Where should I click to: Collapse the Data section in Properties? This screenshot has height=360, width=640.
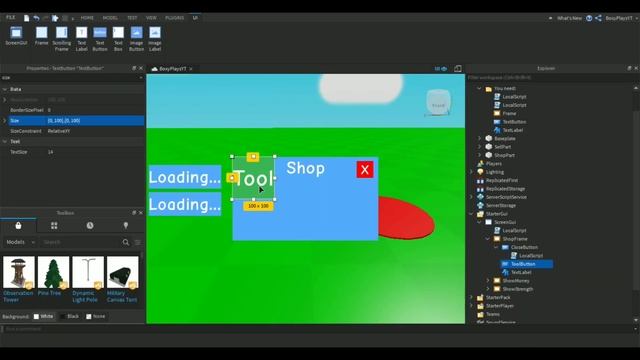coord(5,89)
